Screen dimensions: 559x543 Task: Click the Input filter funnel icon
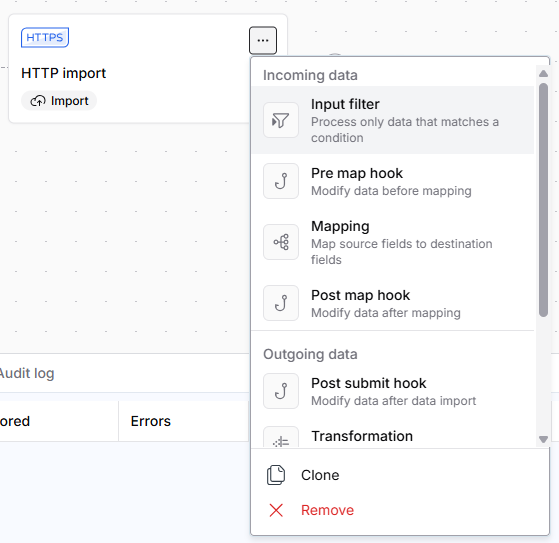point(281,120)
